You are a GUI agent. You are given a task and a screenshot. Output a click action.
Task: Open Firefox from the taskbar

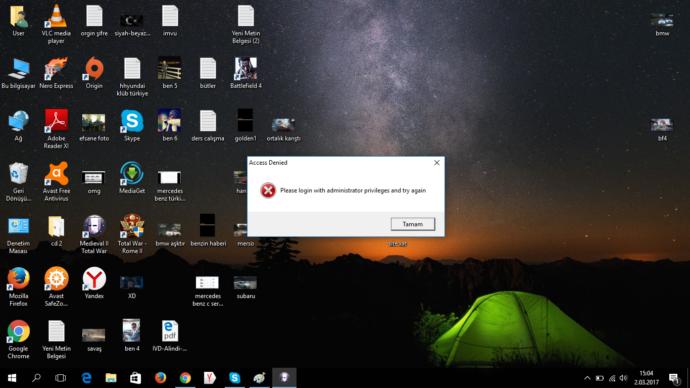pyautogui.click(x=160, y=378)
